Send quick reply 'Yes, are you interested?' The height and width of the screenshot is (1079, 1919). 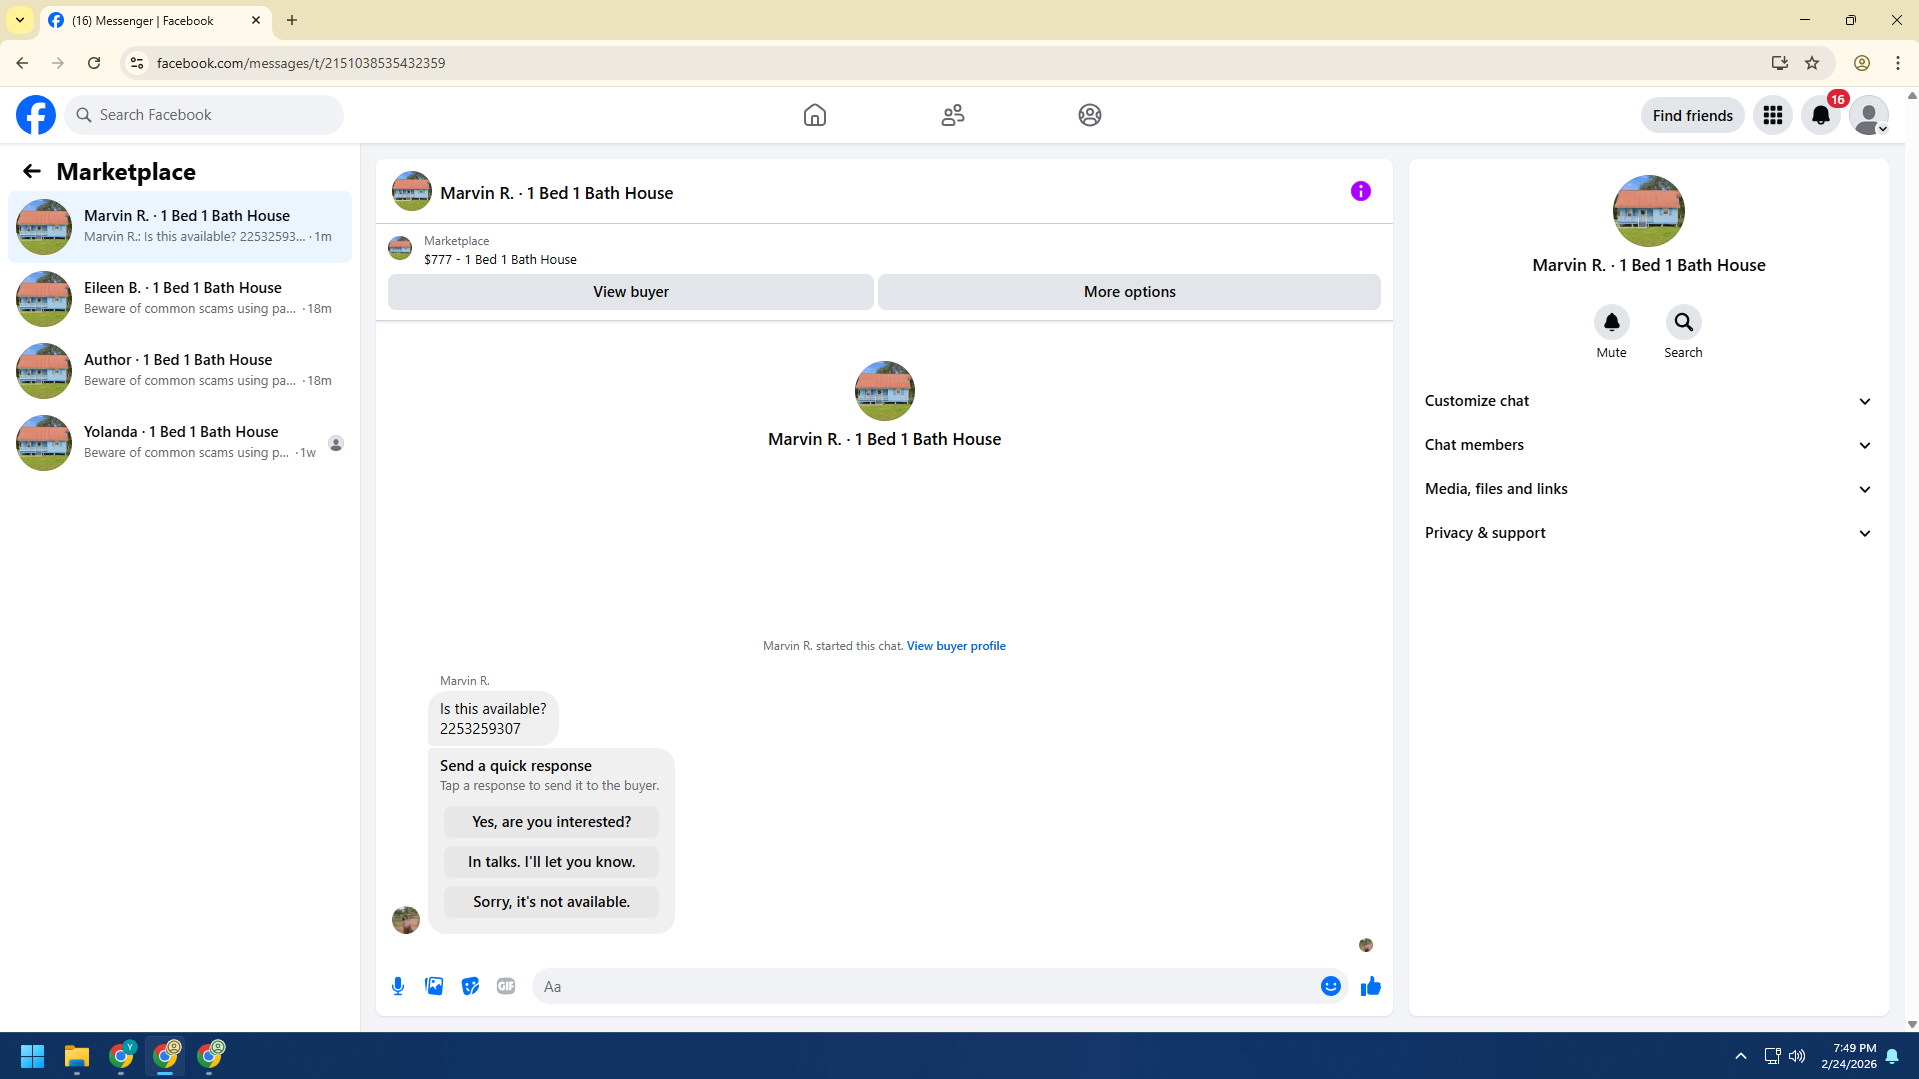click(x=551, y=822)
